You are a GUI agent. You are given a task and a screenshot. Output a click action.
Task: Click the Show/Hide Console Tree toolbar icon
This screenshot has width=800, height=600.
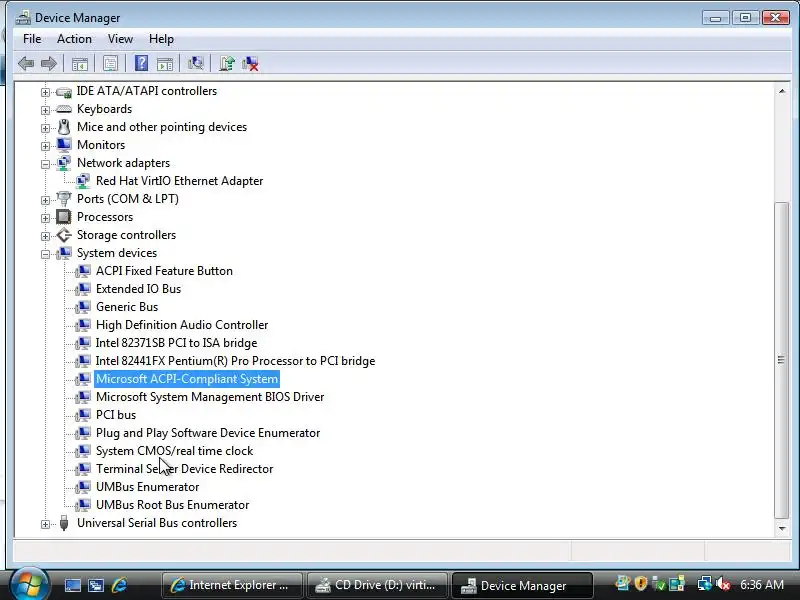80,64
